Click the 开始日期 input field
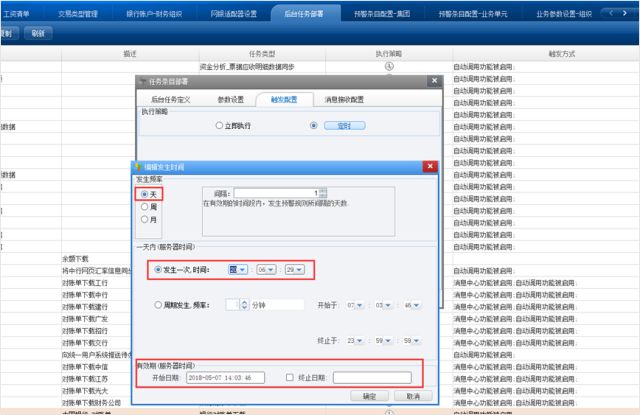The width and height of the screenshot is (640, 415). point(225,377)
